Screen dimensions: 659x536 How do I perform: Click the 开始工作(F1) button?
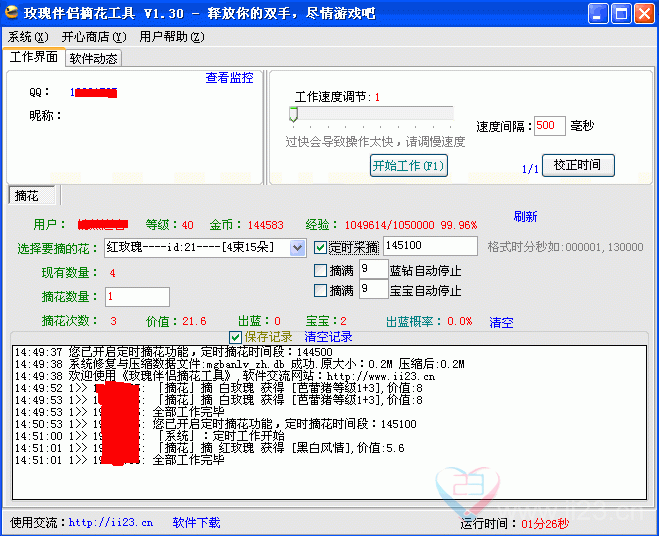click(409, 165)
